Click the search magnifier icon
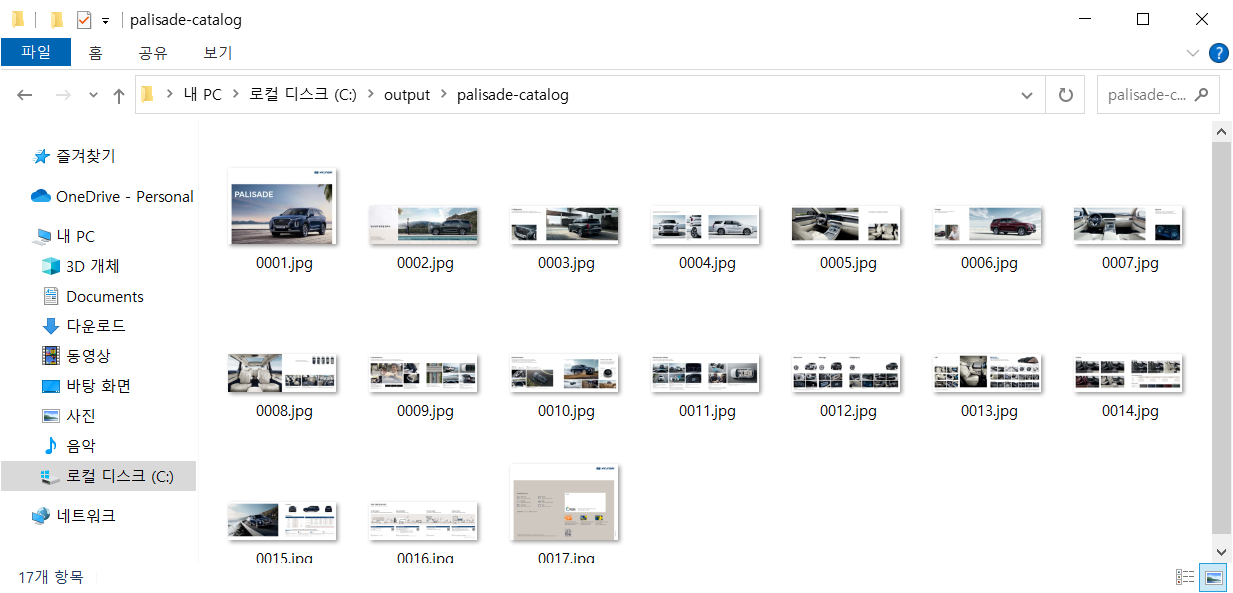This screenshot has width=1233, height=593. pyautogui.click(x=1201, y=95)
